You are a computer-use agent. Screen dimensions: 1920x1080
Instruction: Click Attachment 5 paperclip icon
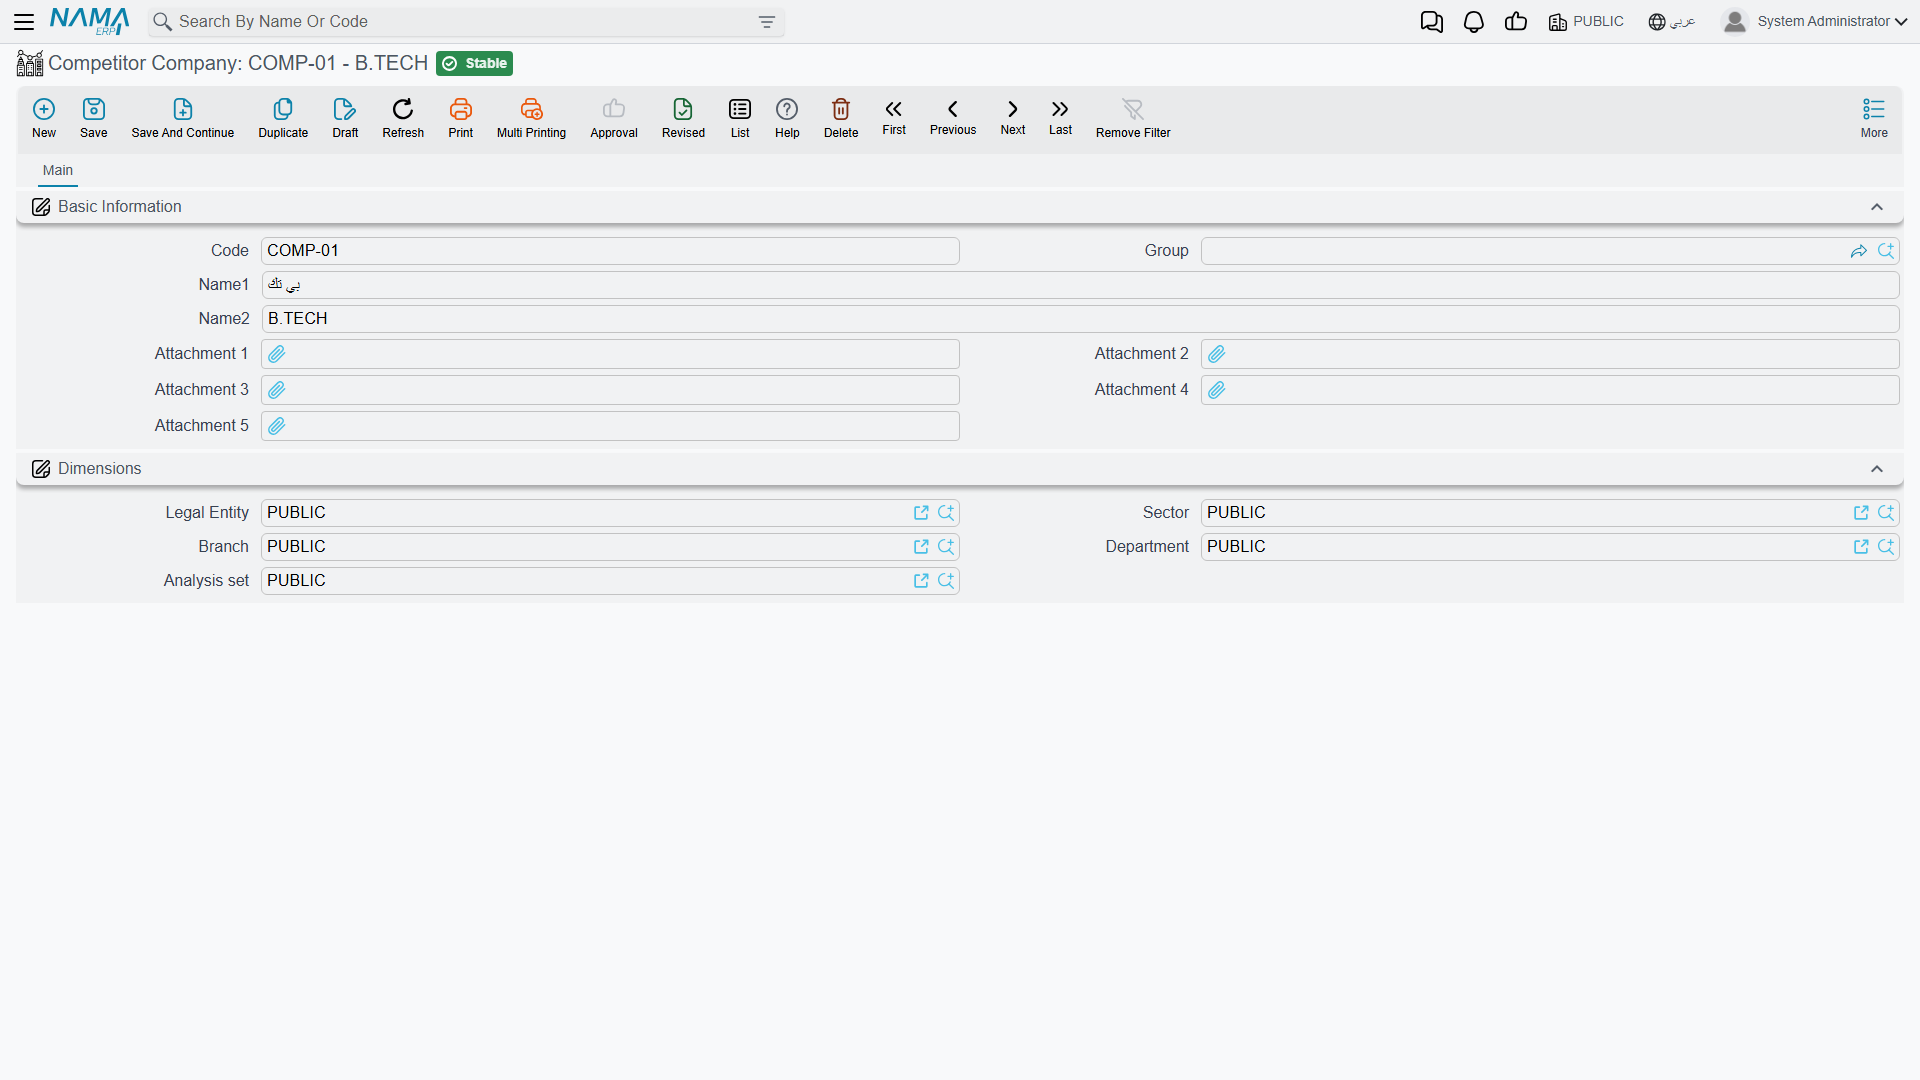point(277,426)
